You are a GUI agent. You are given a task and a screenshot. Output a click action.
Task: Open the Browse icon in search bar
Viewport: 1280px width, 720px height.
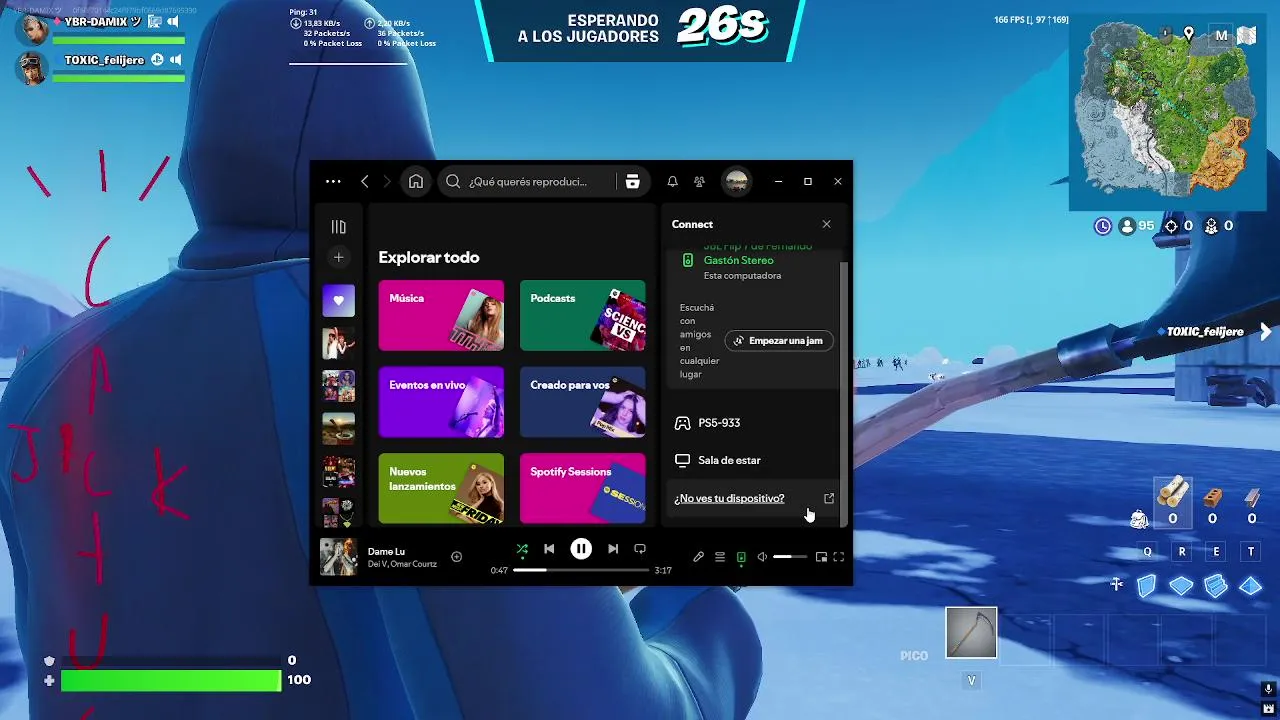[x=632, y=181]
